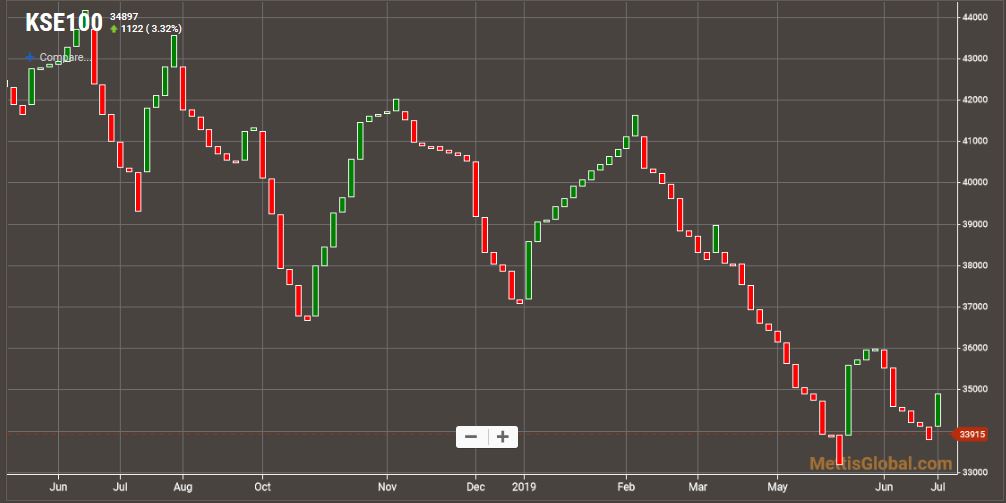This screenshot has height=503, width=1006.
Task: Click the 43000 price axis label
Action: [x=976, y=58]
